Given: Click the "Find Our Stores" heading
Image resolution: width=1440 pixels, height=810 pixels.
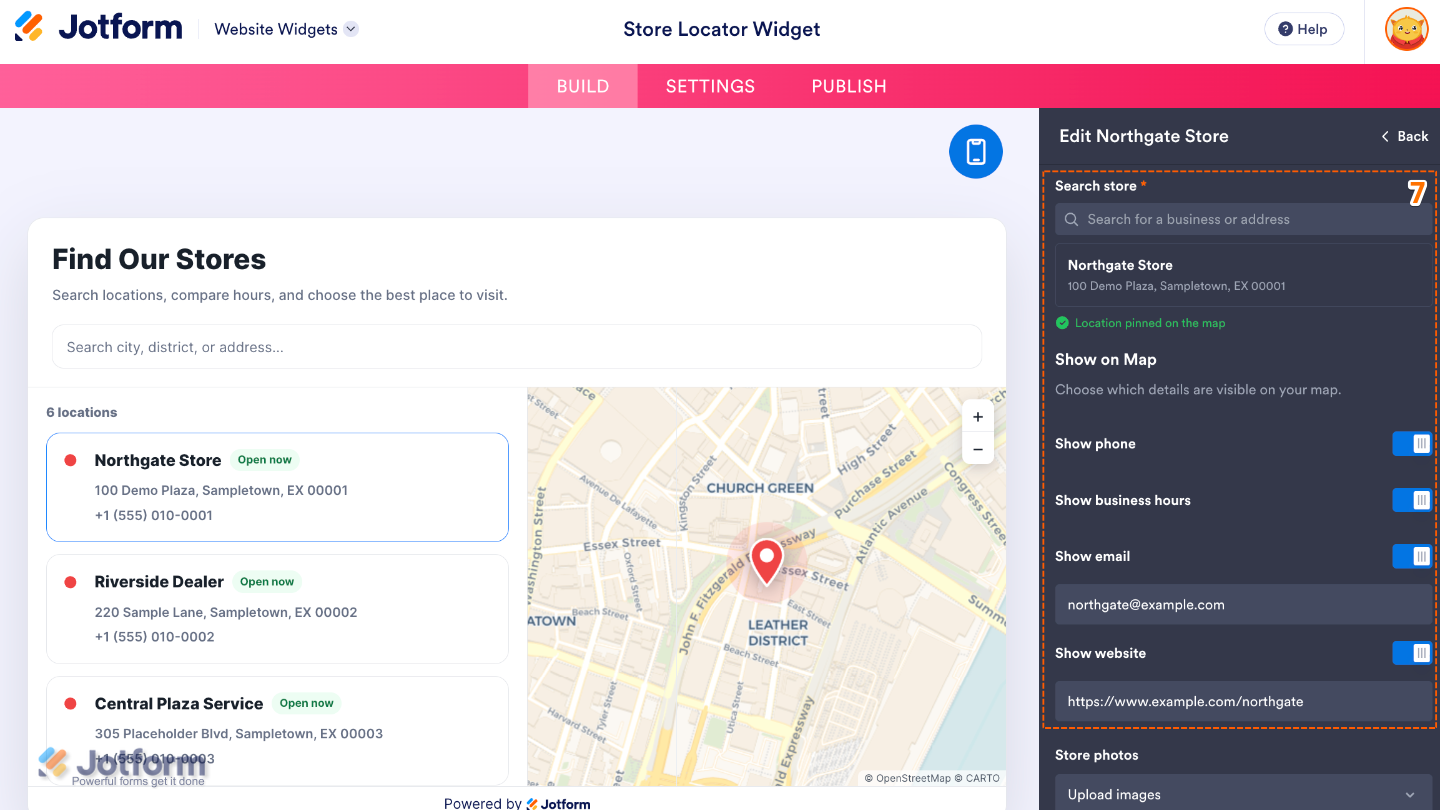Looking at the screenshot, I should click(159, 259).
